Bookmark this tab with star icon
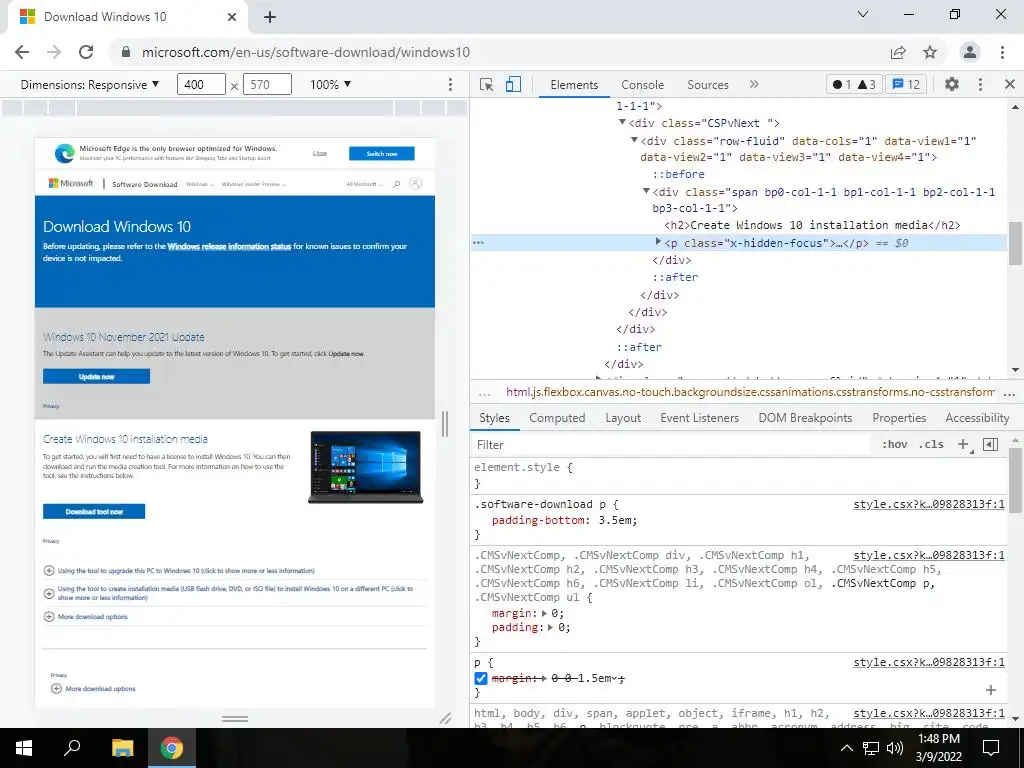This screenshot has height=768, width=1024. coord(930,52)
